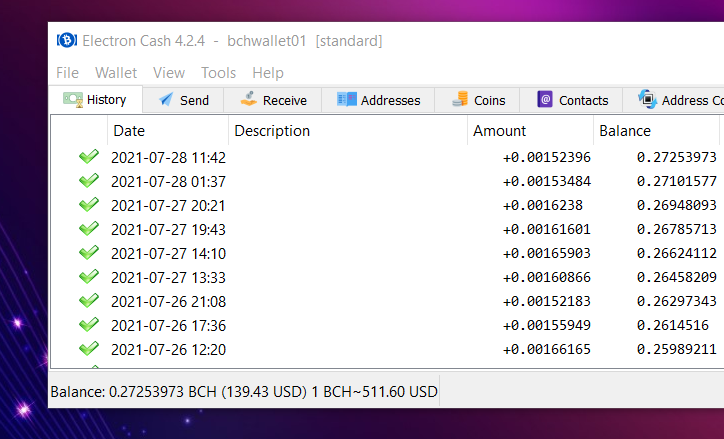Sort by the Description column header
This screenshot has height=439, width=724.
(x=348, y=131)
